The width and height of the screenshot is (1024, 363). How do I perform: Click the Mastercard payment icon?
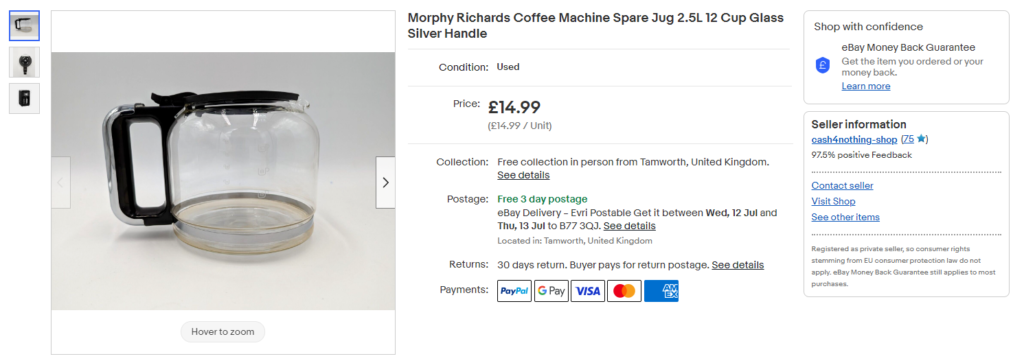[x=624, y=291]
